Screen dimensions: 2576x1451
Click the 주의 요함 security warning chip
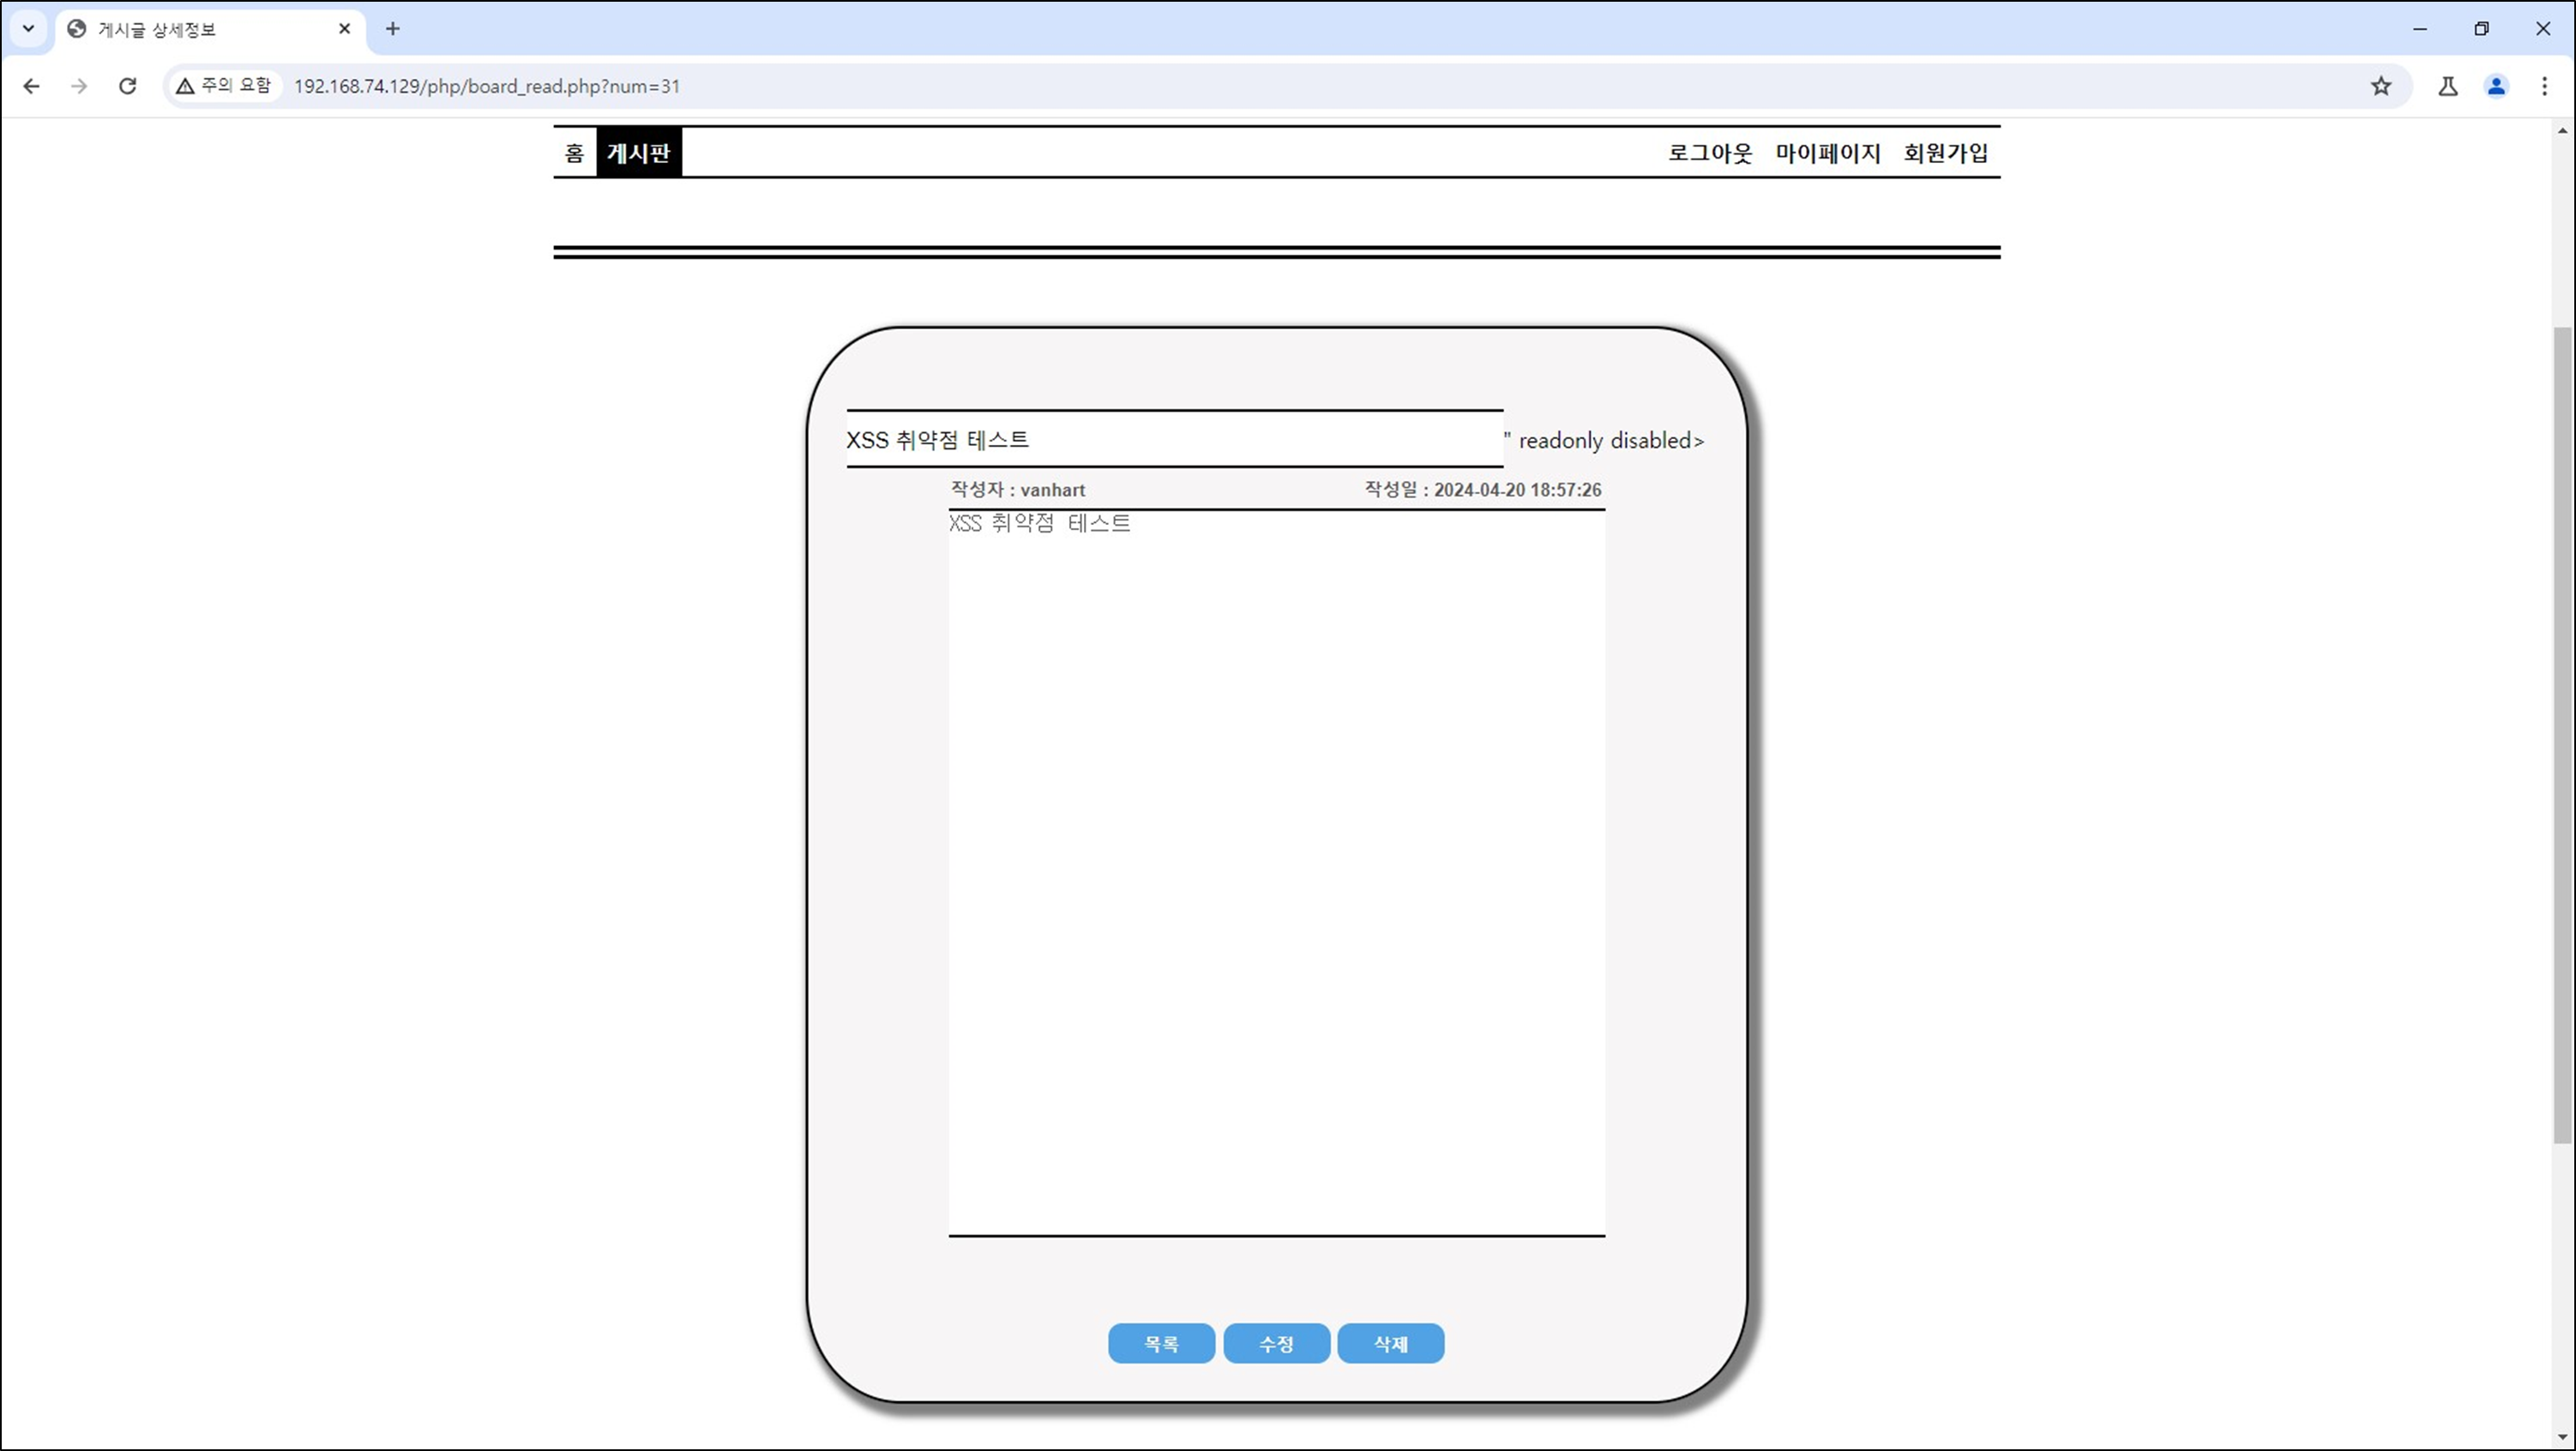224,86
